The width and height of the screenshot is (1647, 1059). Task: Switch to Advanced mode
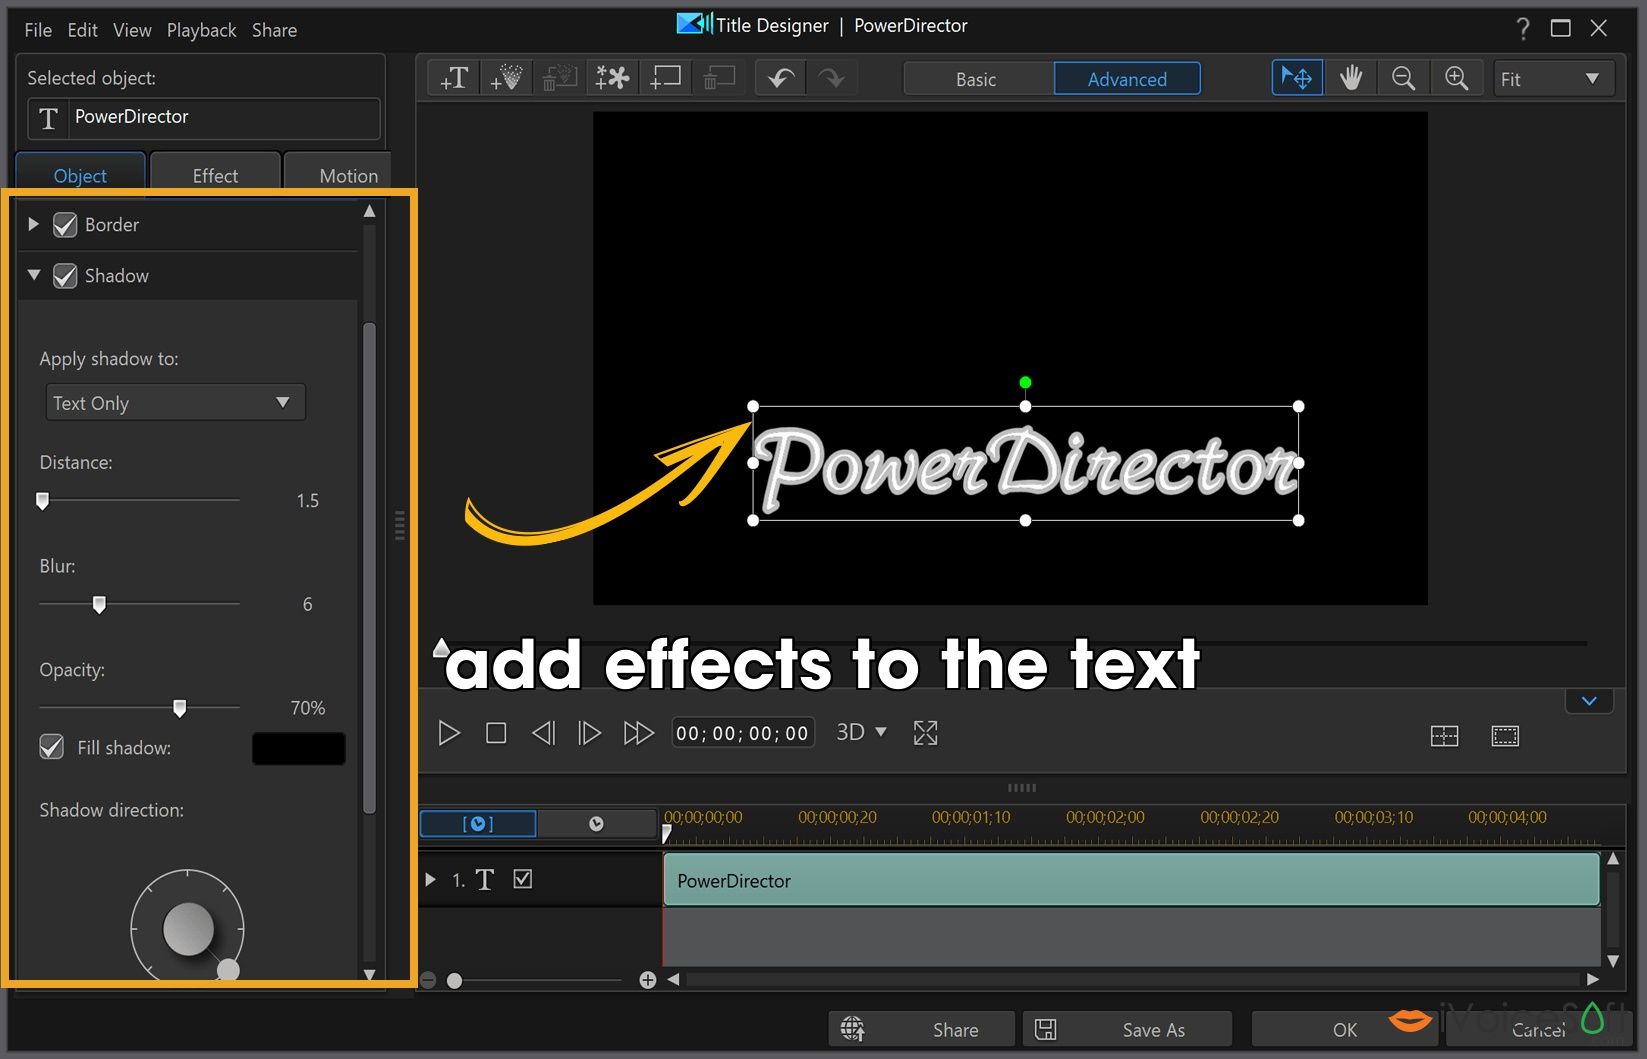tap(1127, 79)
